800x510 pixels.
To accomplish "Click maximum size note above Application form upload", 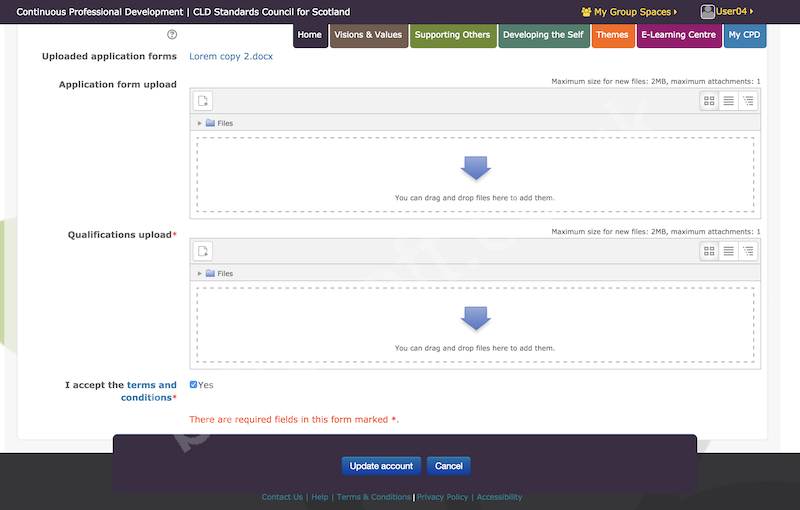I will pos(656,82).
